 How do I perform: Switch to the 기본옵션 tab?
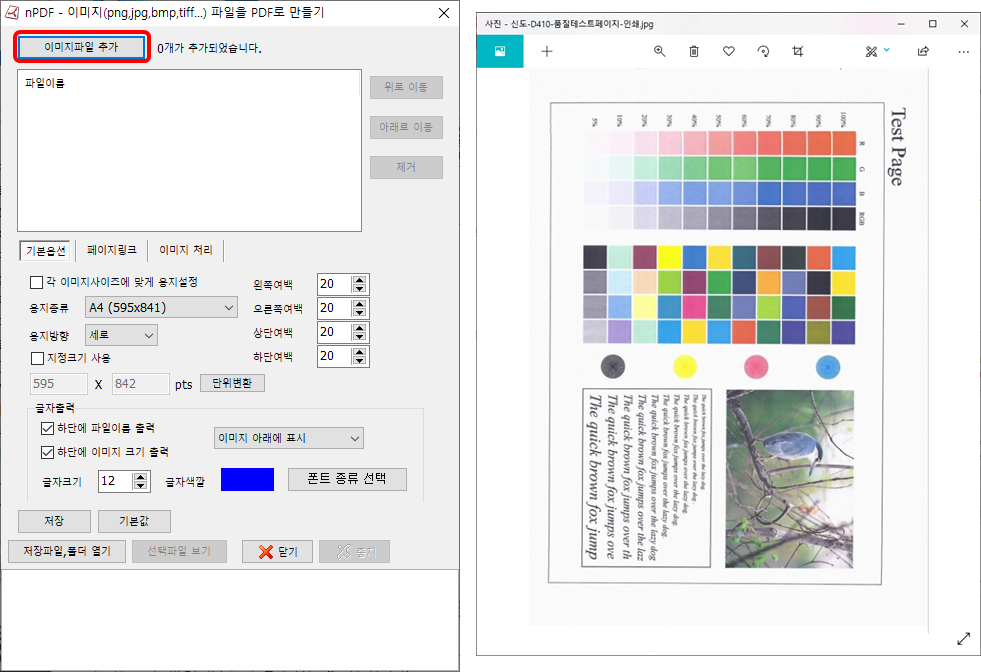[x=46, y=250]
